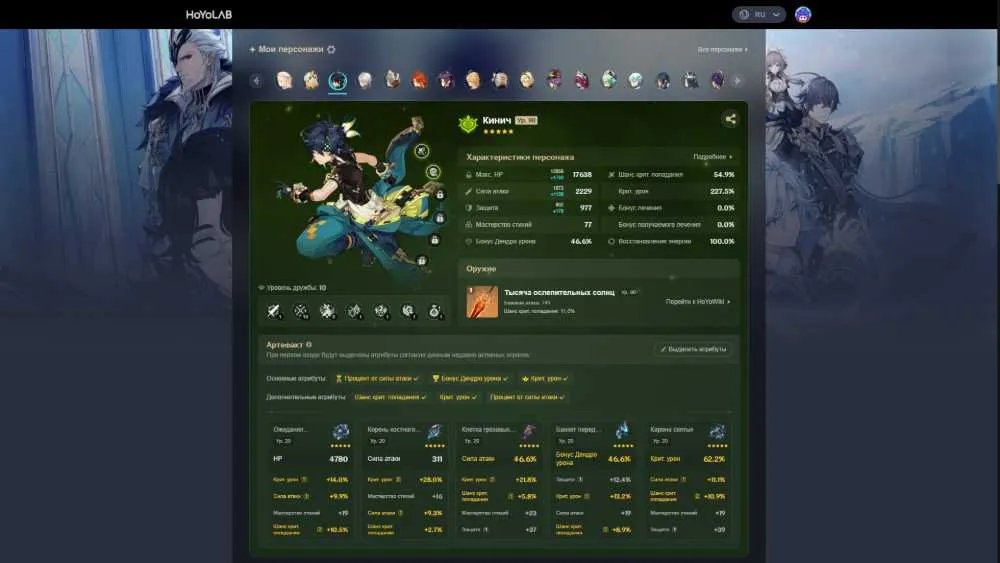Follow the Перейти к HoYoWiki link
This screenshot has height=563, width=1000.
pyautogui.click(x=698, y=302)
